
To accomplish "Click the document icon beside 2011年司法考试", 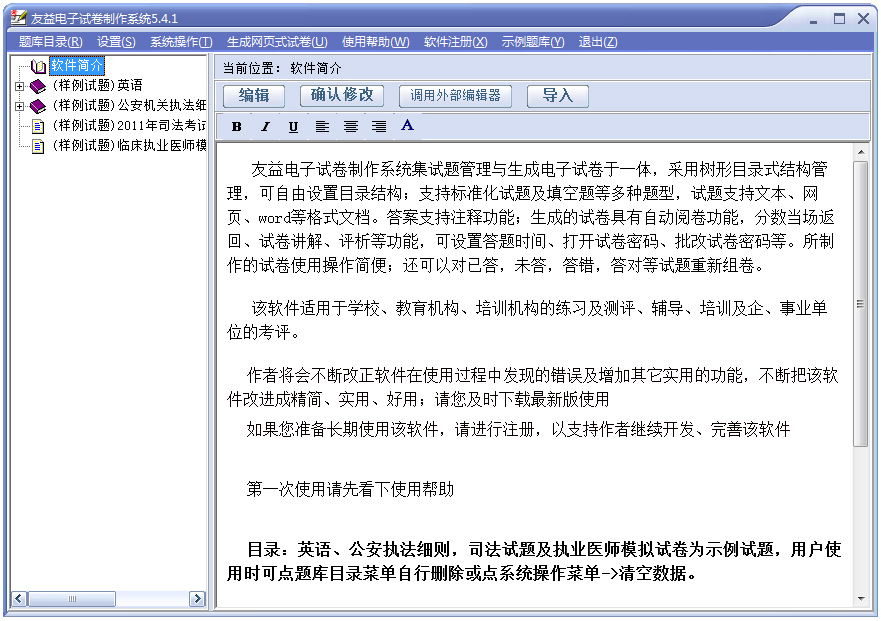I will coord(38,126).
